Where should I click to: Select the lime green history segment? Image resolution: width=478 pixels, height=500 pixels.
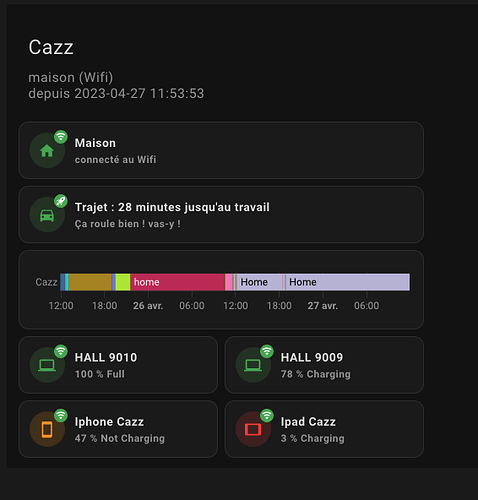(123, 282)
